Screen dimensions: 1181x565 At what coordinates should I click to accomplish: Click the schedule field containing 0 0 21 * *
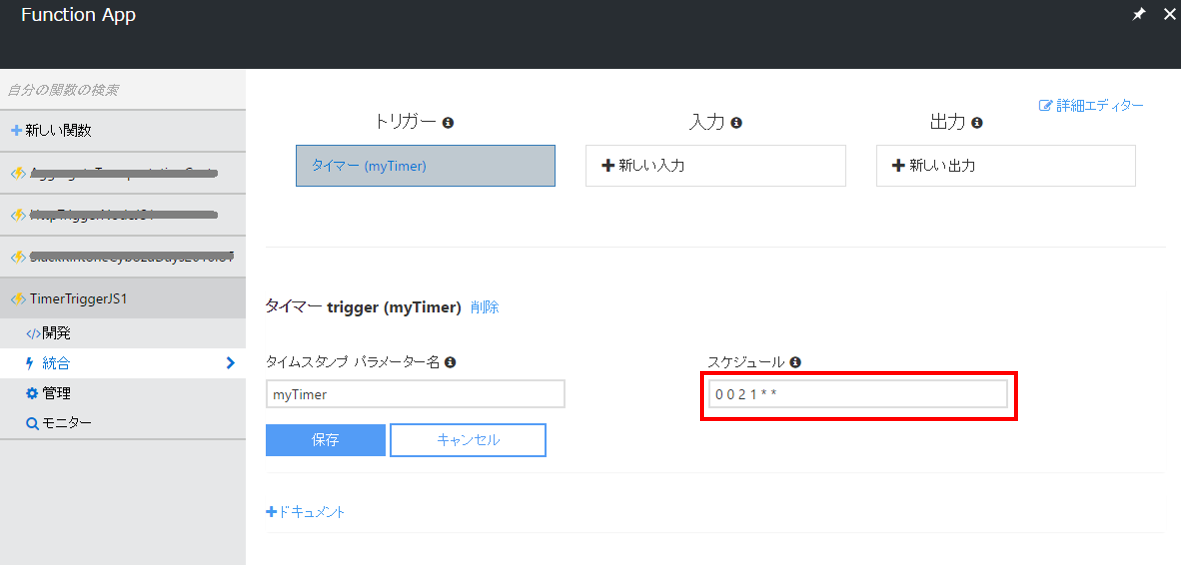[857, 394]
